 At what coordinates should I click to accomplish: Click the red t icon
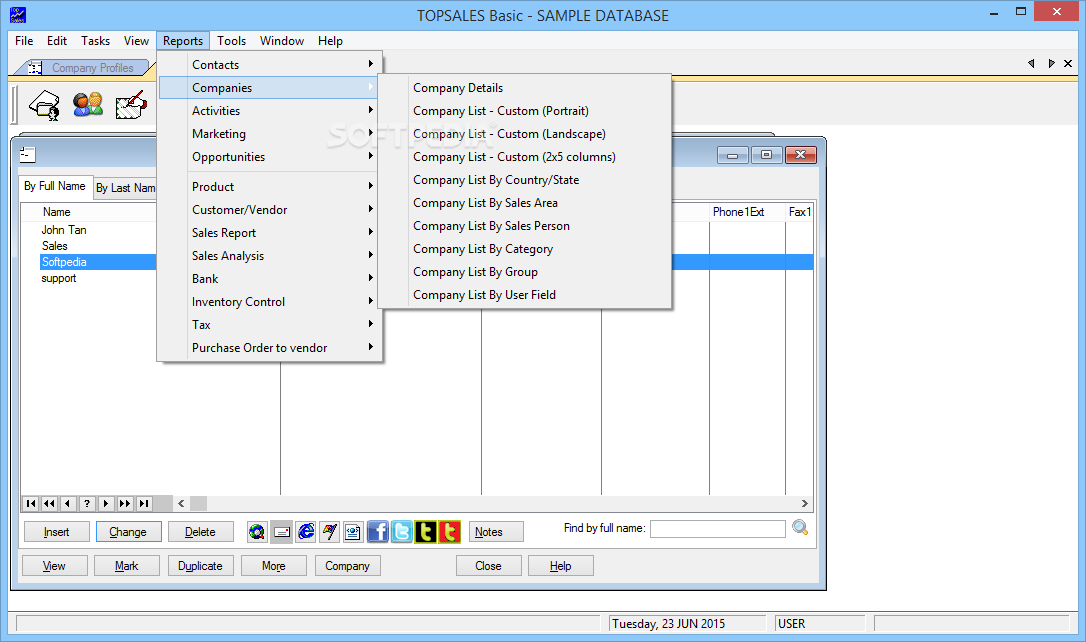coord(449,532)
